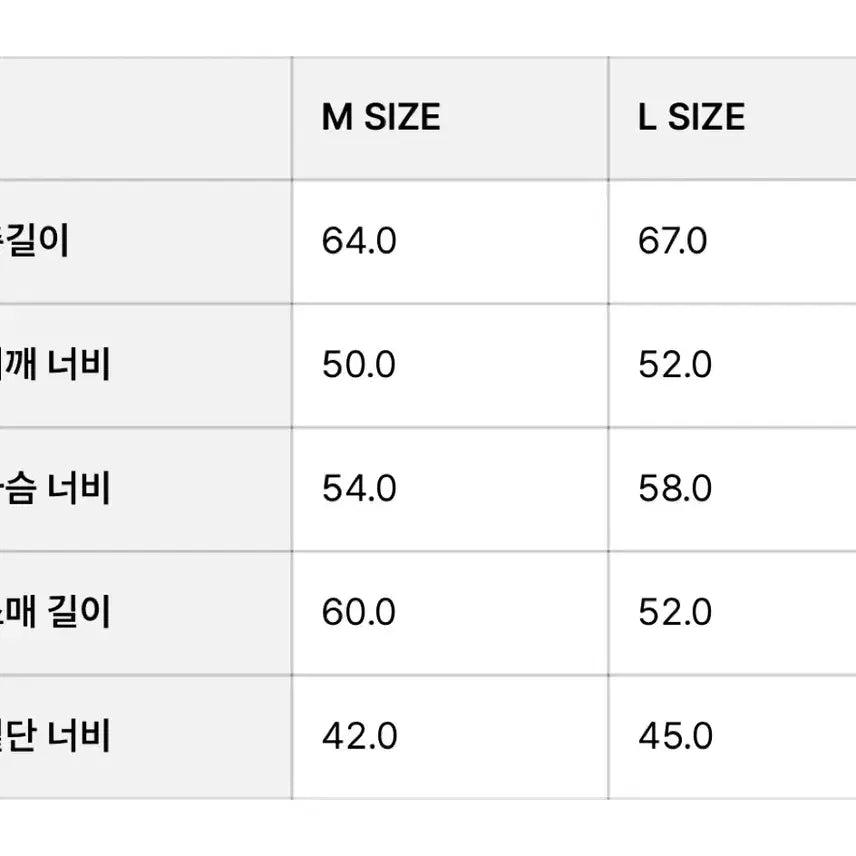Click the 54.0 chest width value
This screenshot has width=856, height=856.
(x=359, y=489)
